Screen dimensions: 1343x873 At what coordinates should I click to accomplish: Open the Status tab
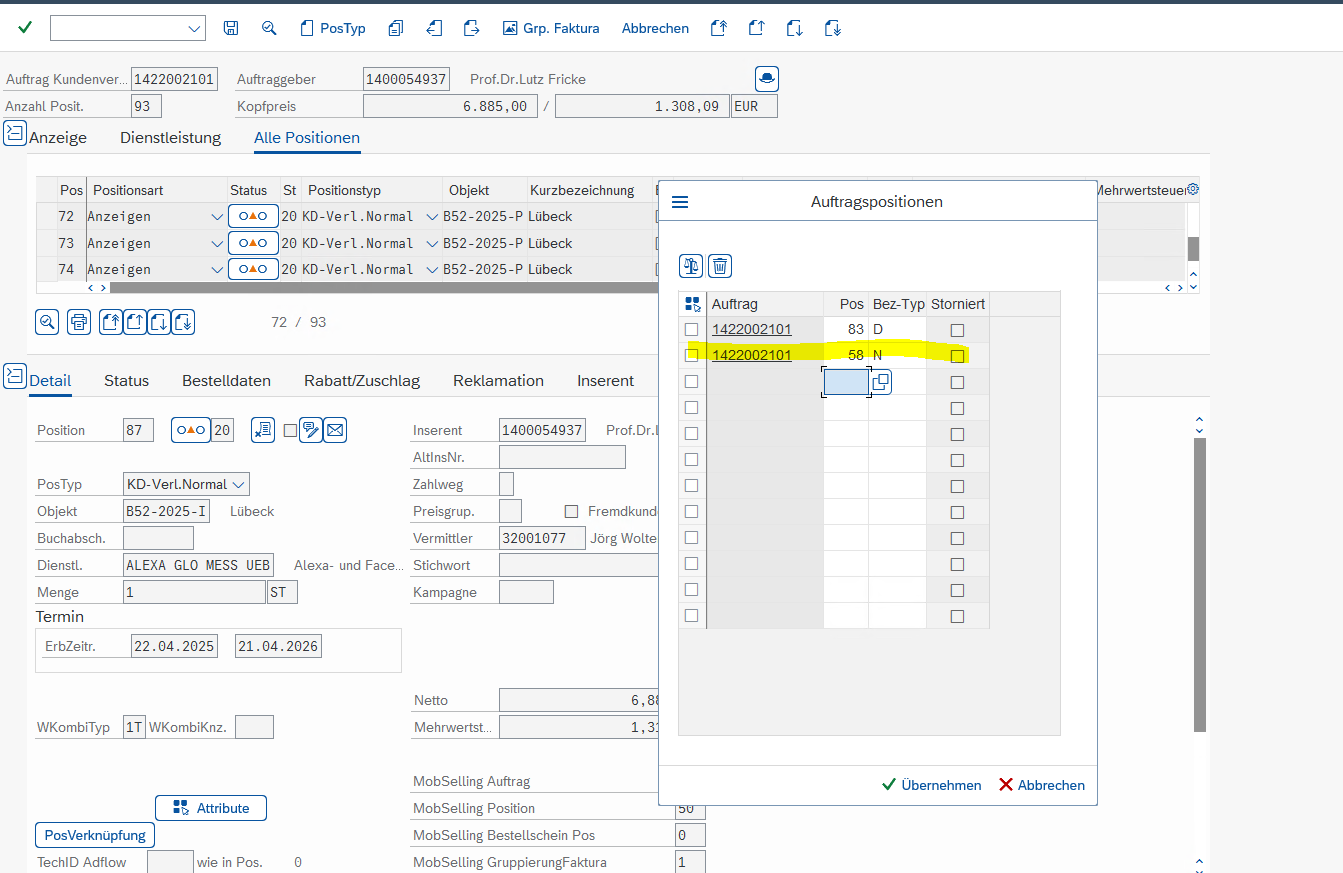pyautogui.click(x=126, y=381)
